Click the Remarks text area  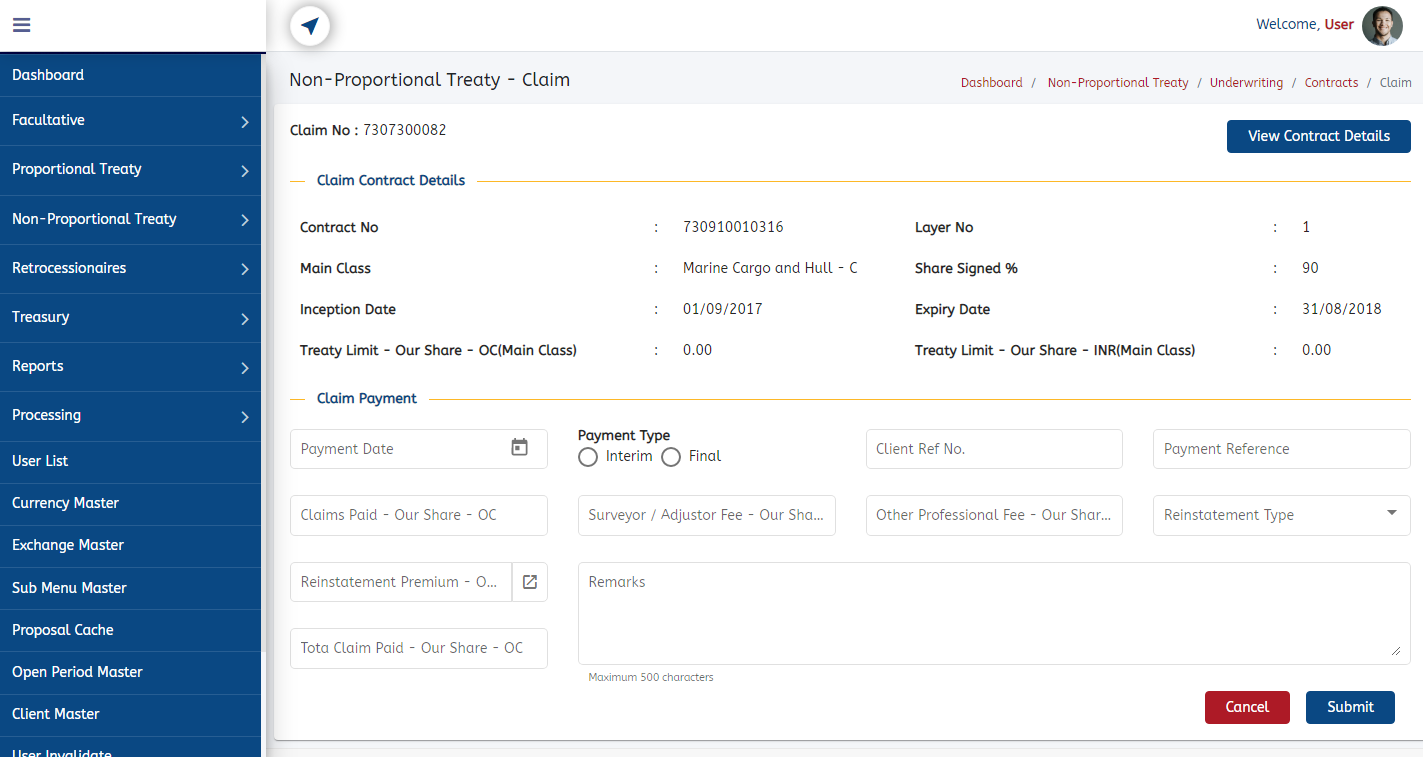pos(994,613)
